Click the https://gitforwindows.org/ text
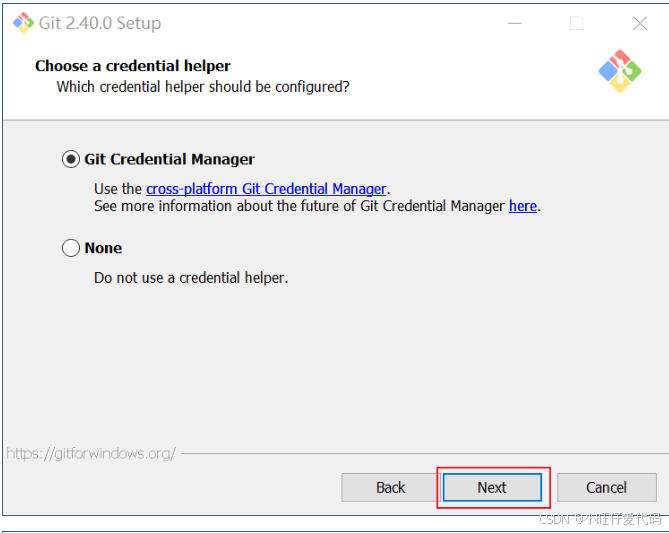 click(x=91, y=454)
